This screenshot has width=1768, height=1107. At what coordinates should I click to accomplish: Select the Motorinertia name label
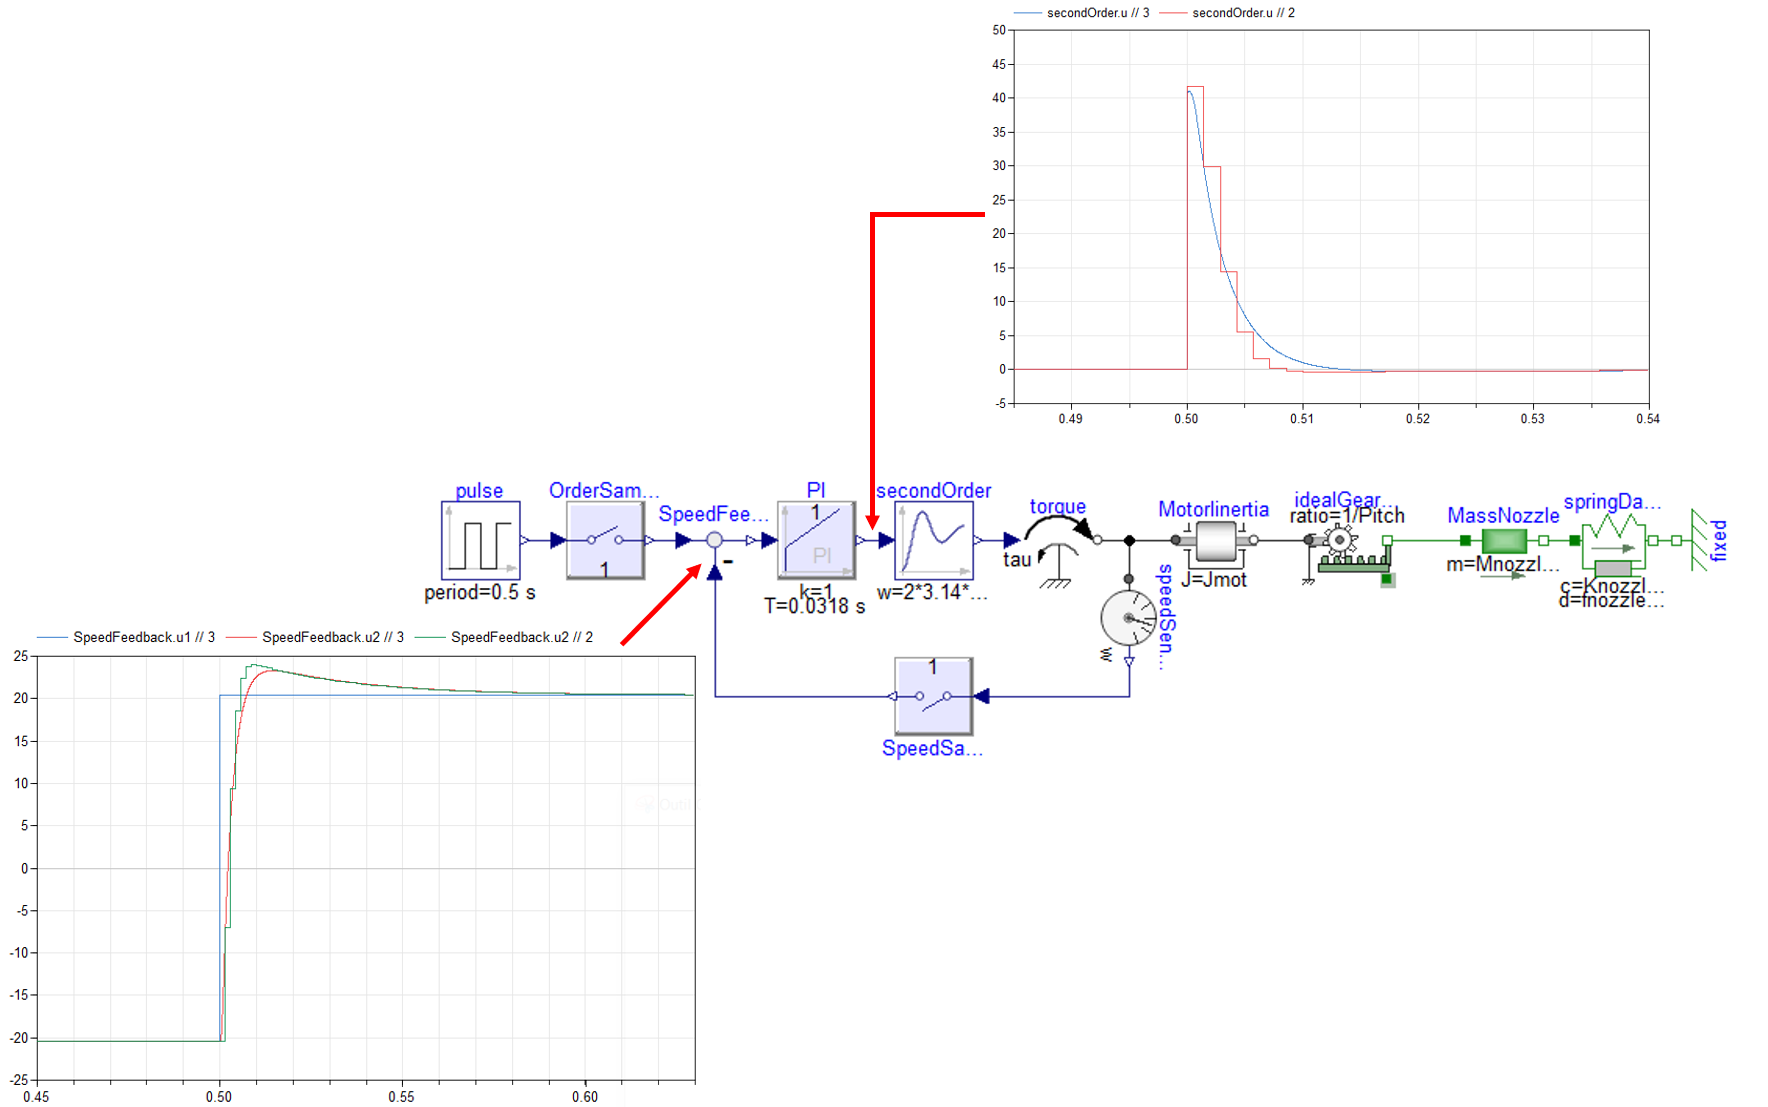point(1213,509)
